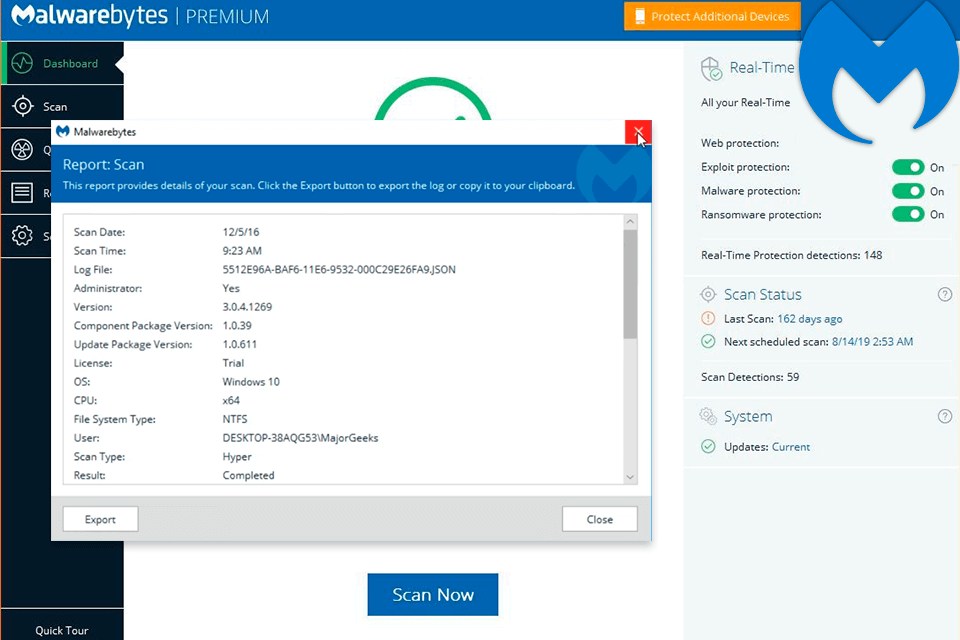Select the log file name value

(339, 269)
